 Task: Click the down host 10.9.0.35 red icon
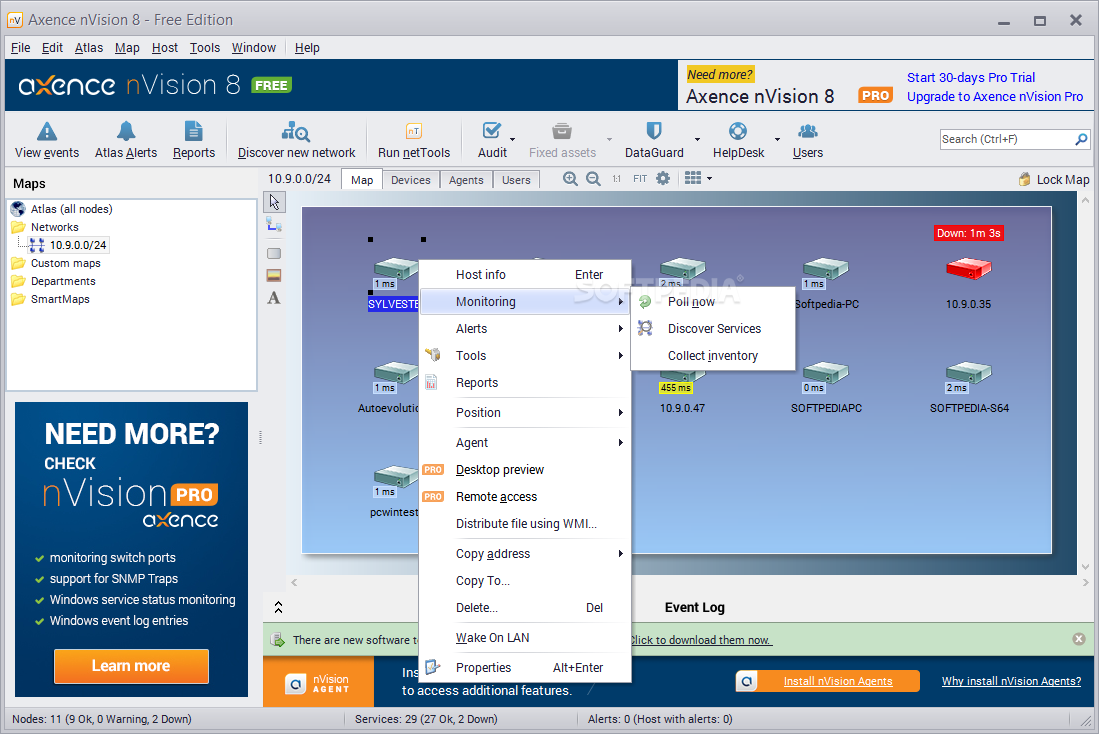coord(969,269)
